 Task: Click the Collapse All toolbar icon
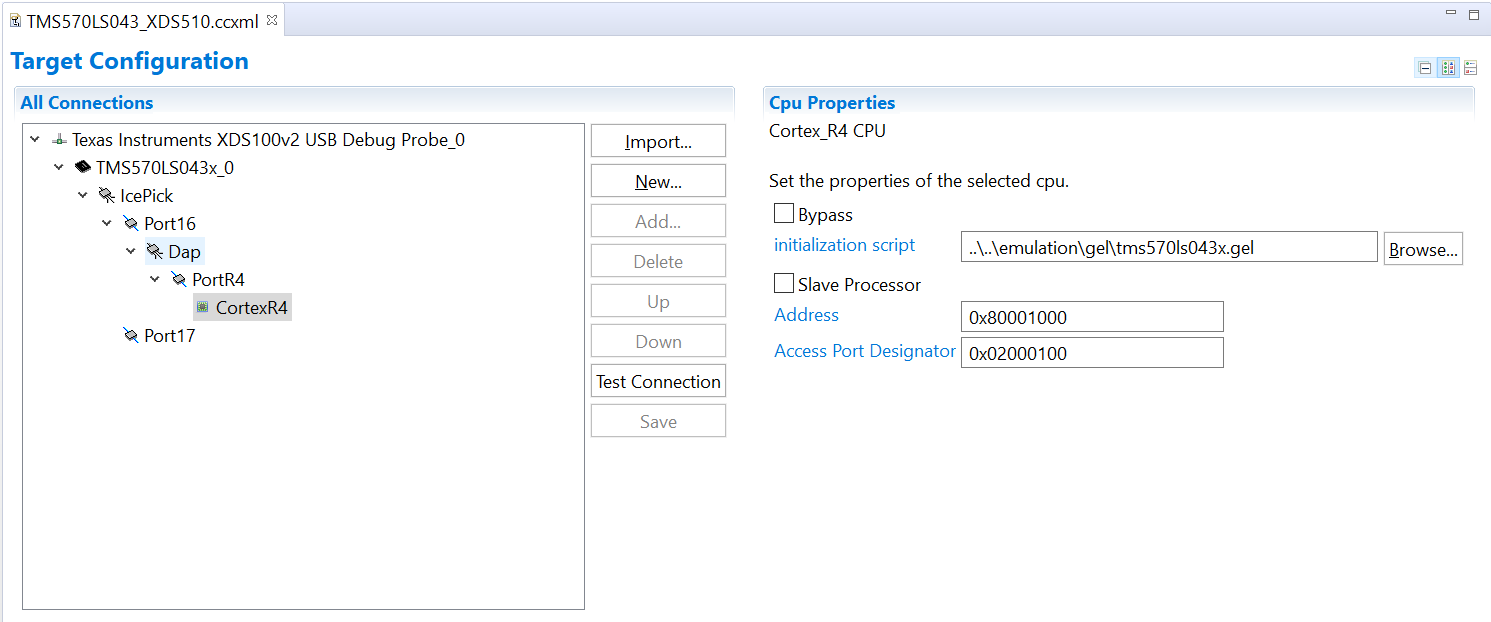coord(1425,68)
